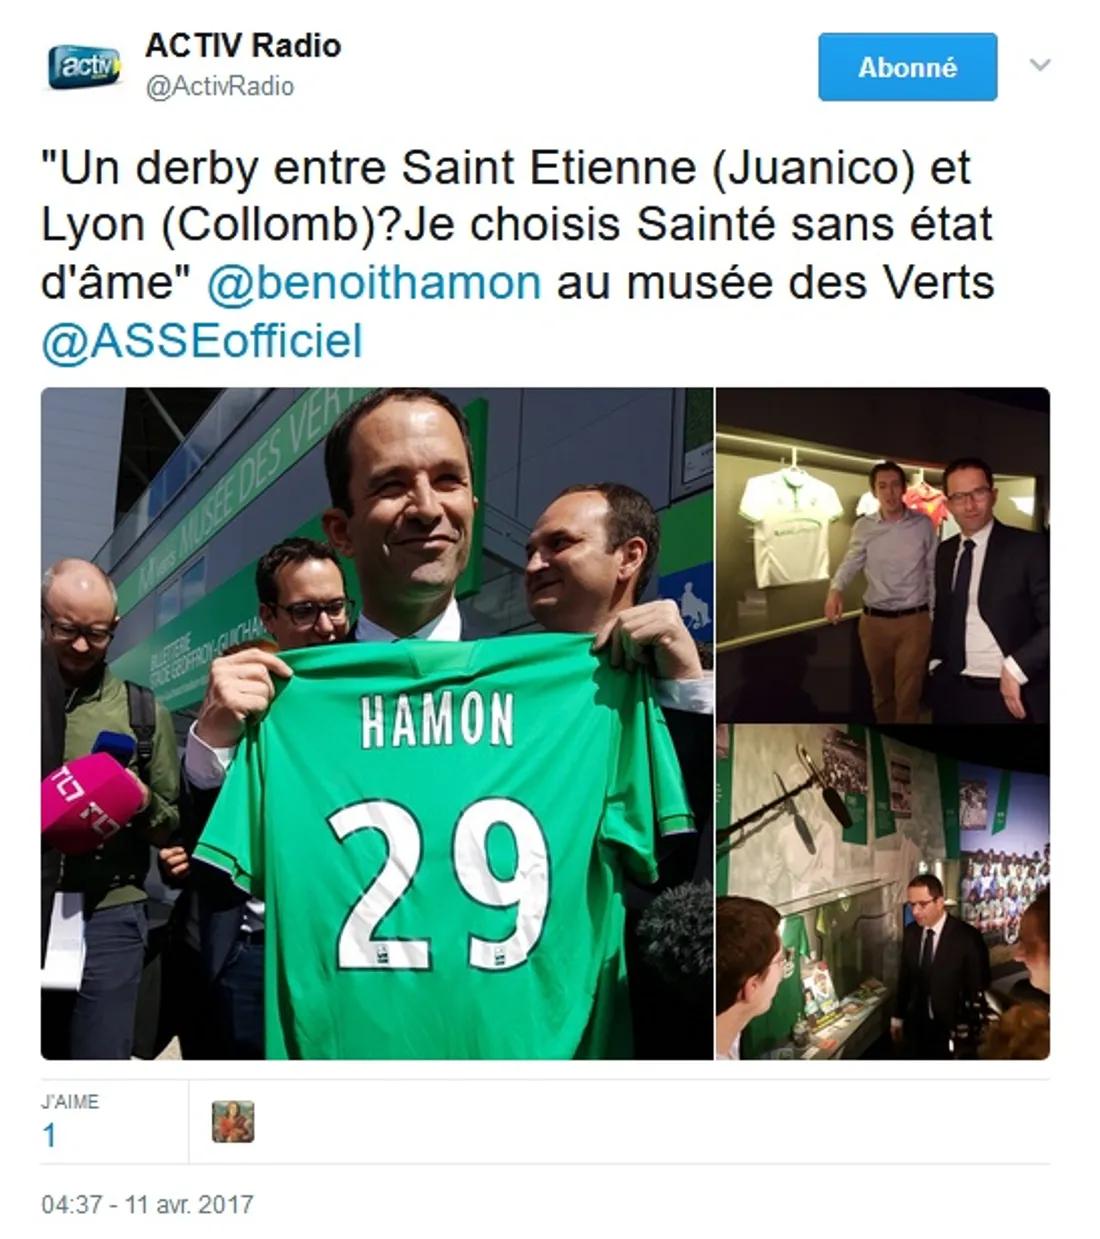Open the 04:37 - 11 avr. 2017 timestamp

(x=147, y=1204)
